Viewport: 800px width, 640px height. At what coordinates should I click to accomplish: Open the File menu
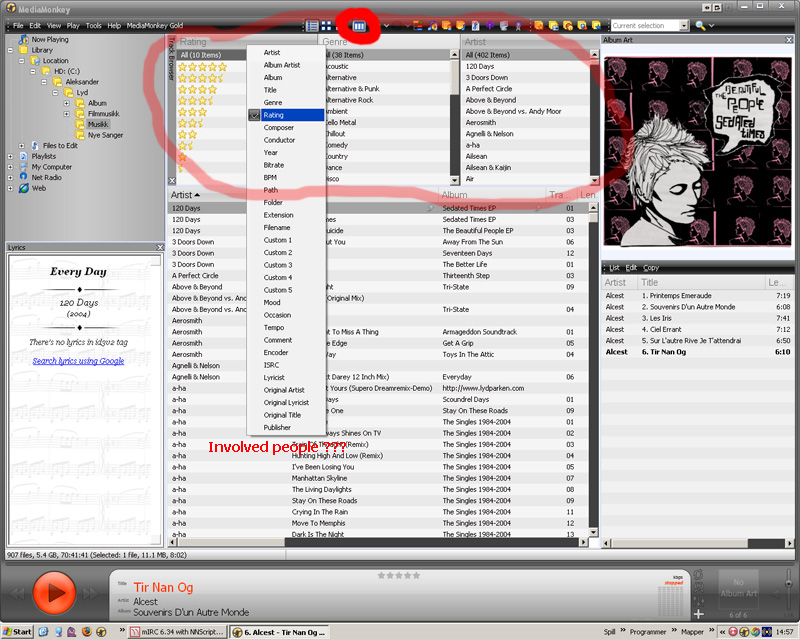(18, 26)
